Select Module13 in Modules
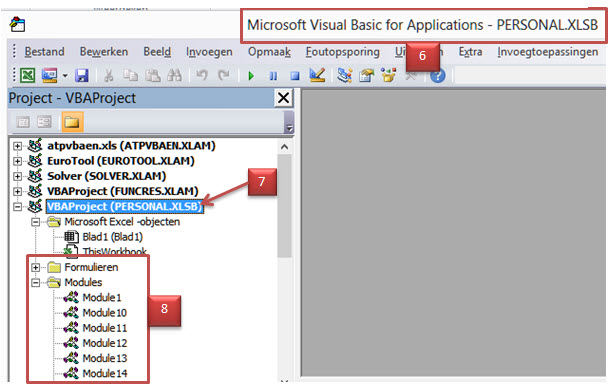Image resolution: width=609 pixels, height=387 pixels. [x=104, y=358]
